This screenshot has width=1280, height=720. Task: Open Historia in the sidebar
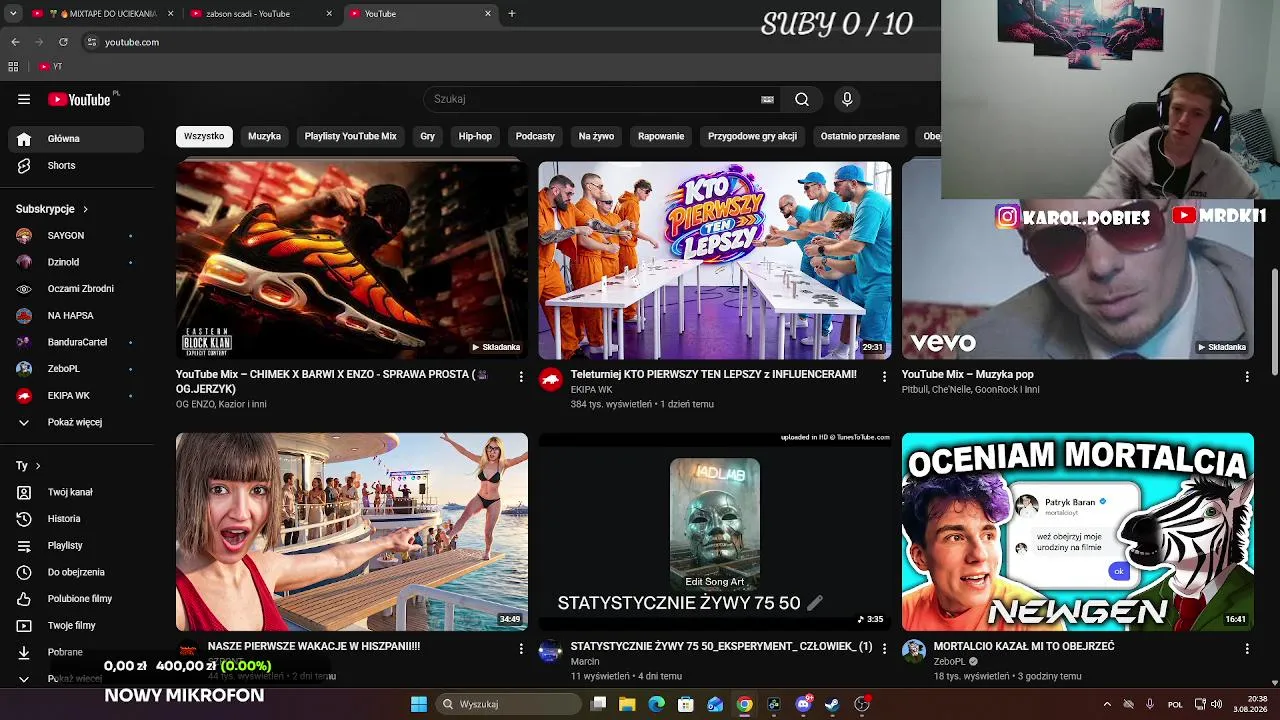(76, 519)
